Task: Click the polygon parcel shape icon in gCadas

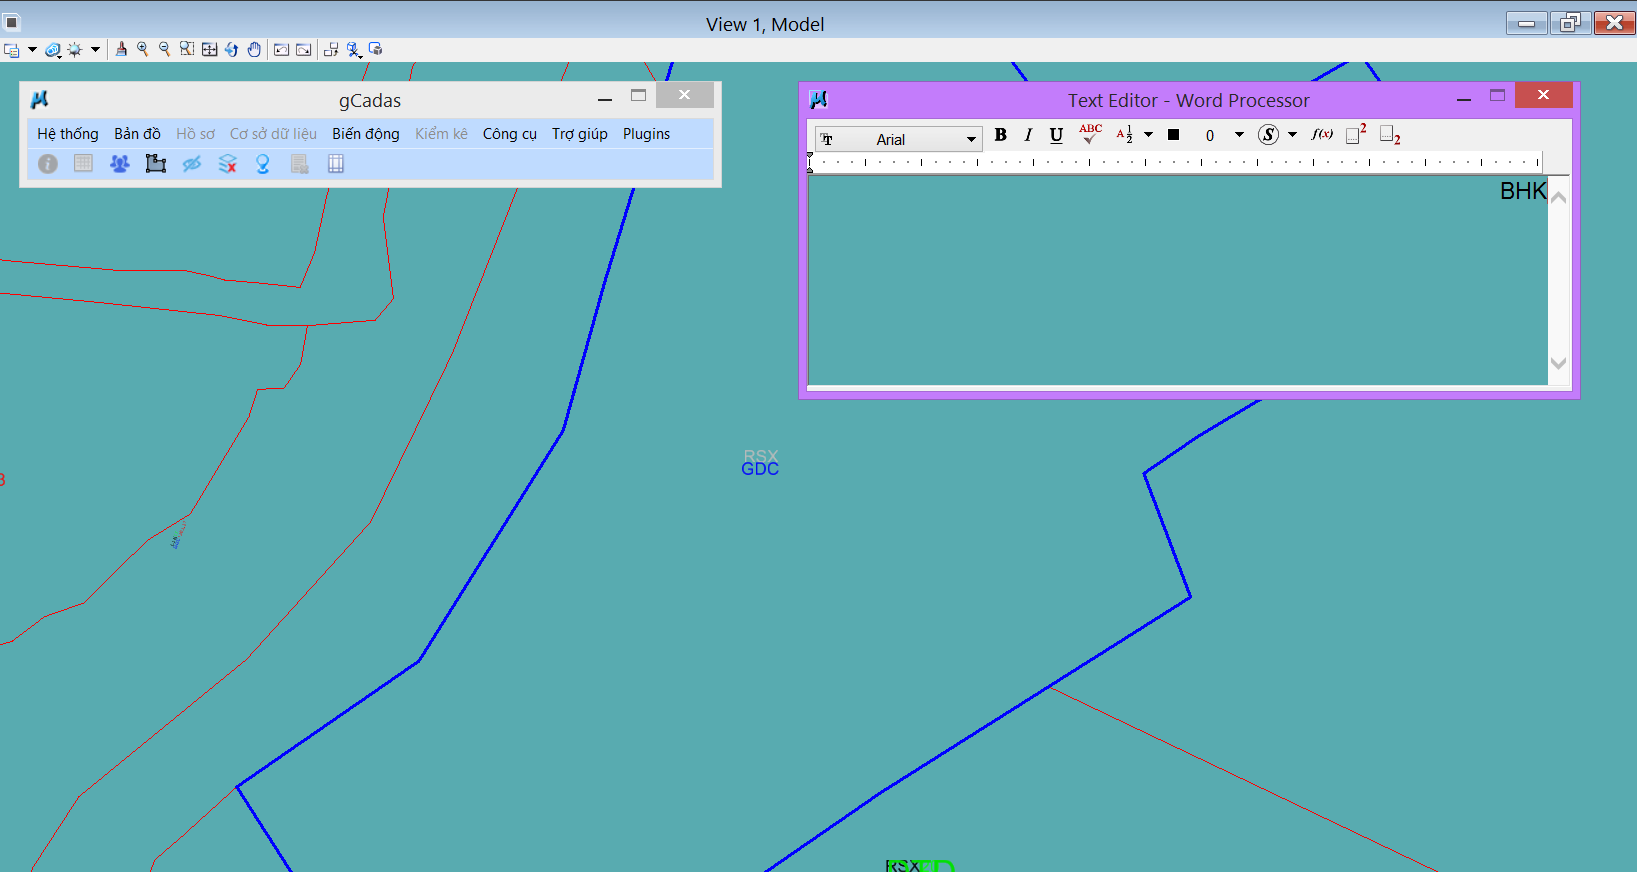Action: [x=155, y=164]
